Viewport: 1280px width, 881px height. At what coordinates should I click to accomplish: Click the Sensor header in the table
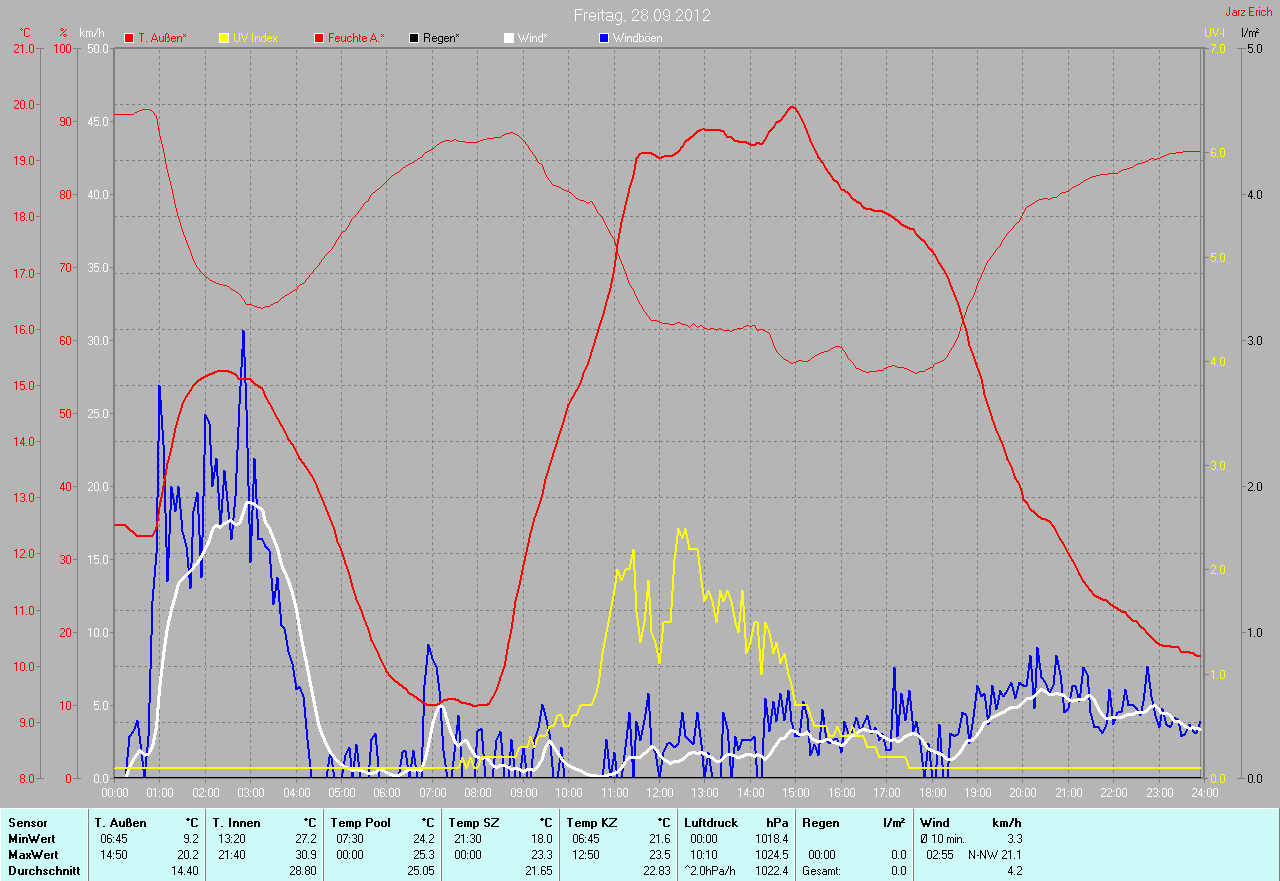(27, 823)
